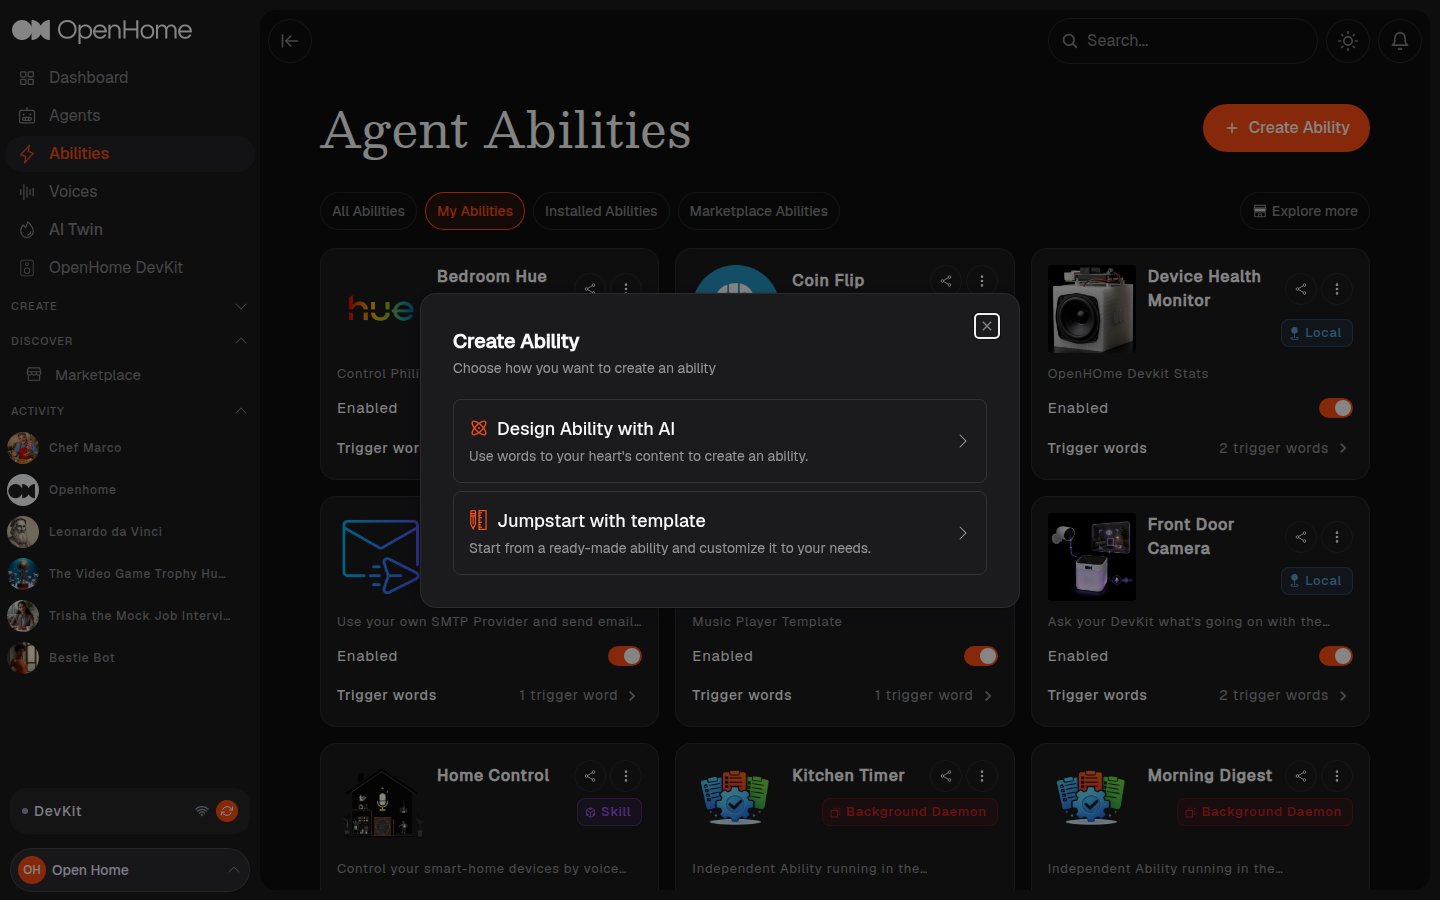Switch to All Abilities tab
This screenshot has width=1440, height=900.
368,211
